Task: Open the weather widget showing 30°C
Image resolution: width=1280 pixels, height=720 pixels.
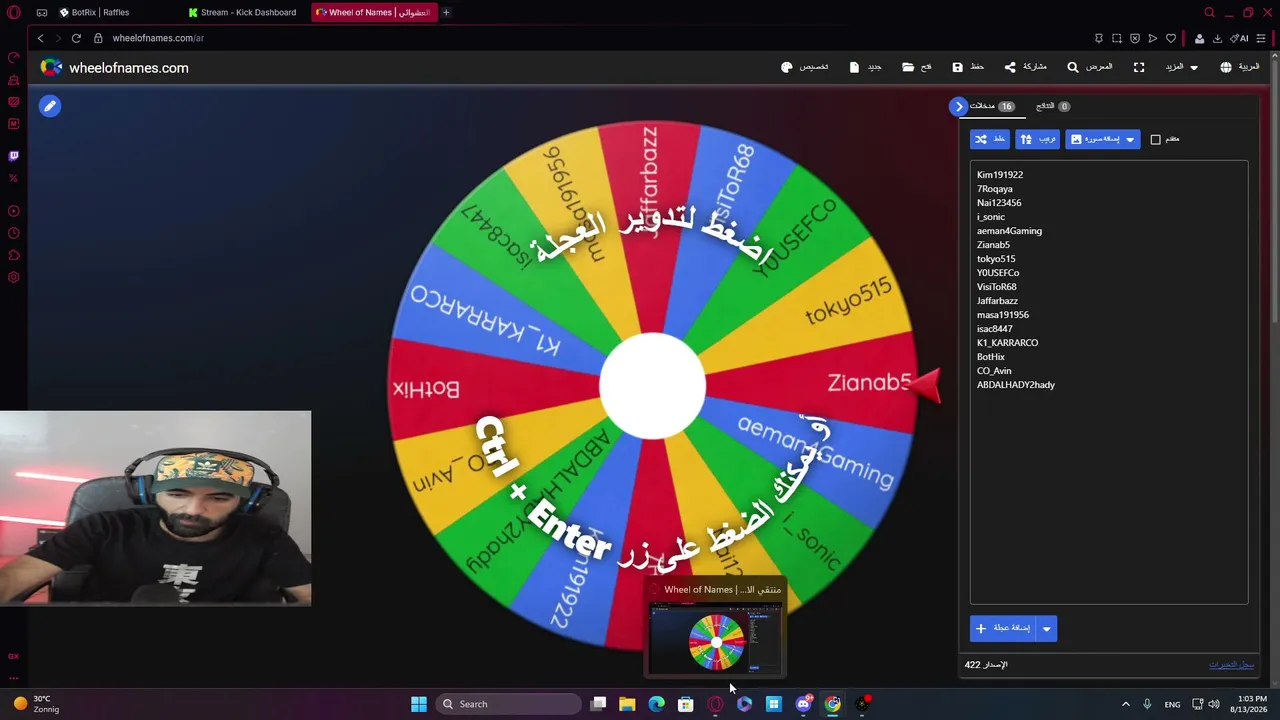Action: pos(36,704)
